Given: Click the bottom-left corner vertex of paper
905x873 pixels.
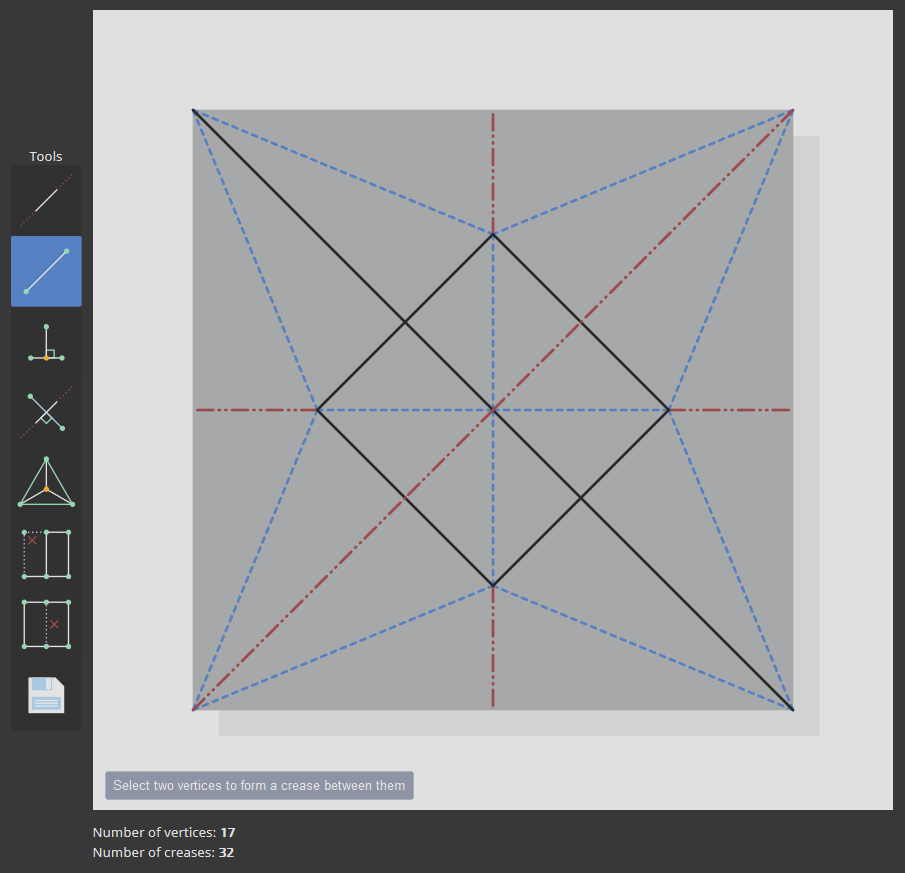Looking at the screenshot, I should tap(193, 710).
